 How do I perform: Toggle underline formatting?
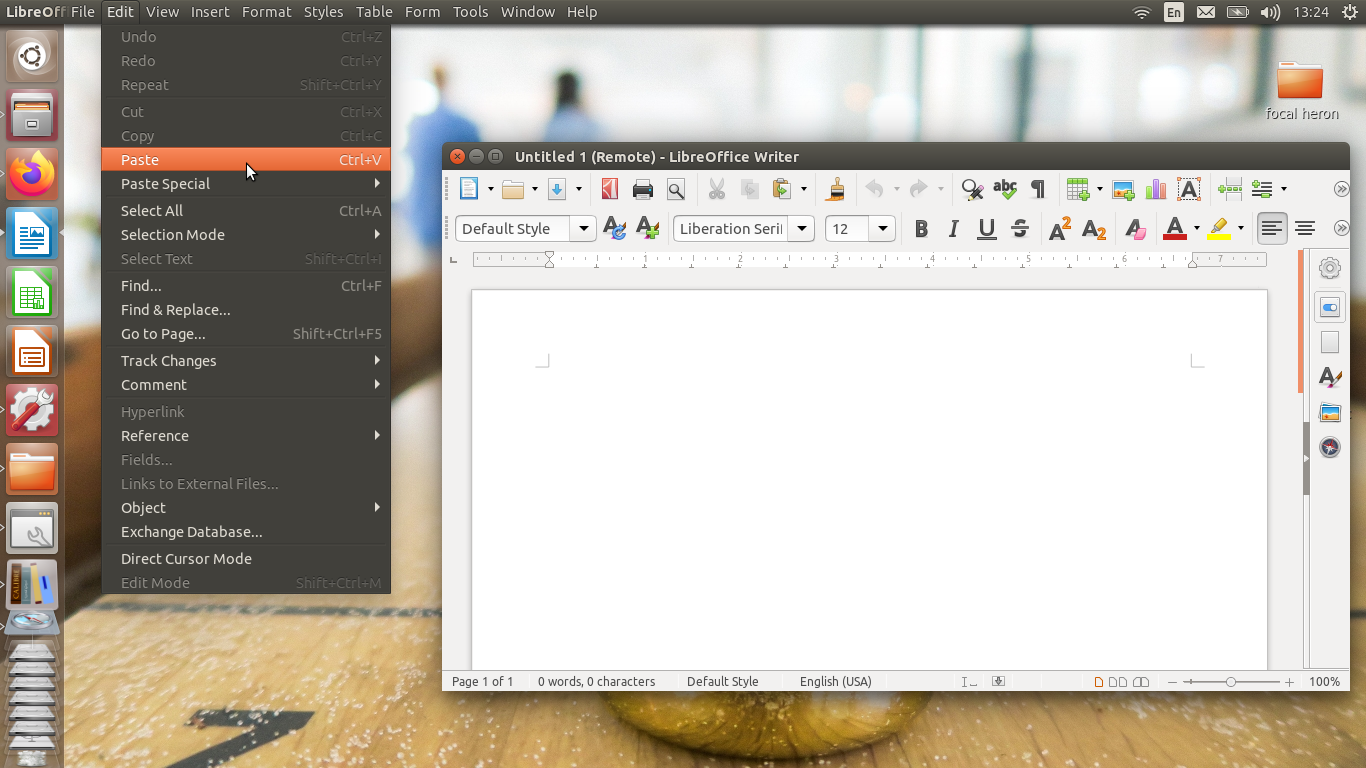coord(986,229)
